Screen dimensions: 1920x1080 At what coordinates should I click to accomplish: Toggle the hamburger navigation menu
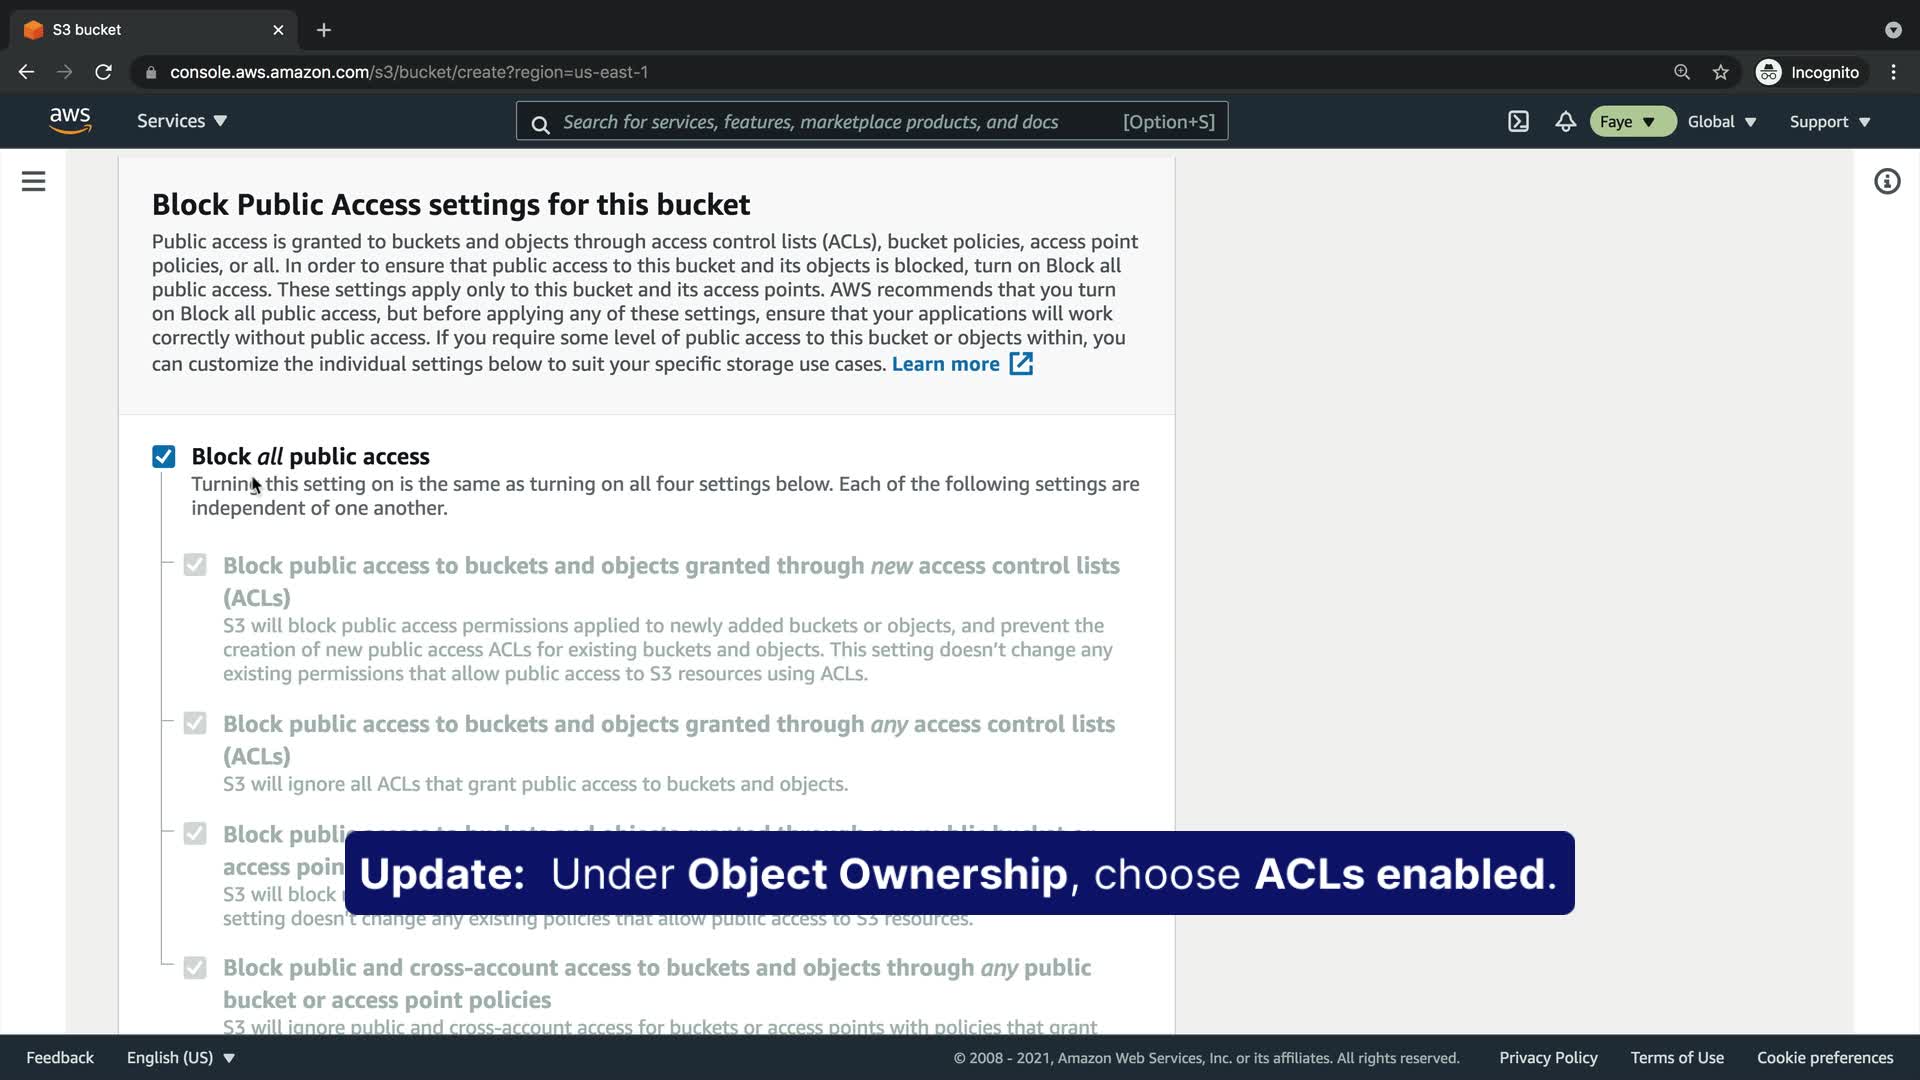pyautogui.click(x=33, y=181)
